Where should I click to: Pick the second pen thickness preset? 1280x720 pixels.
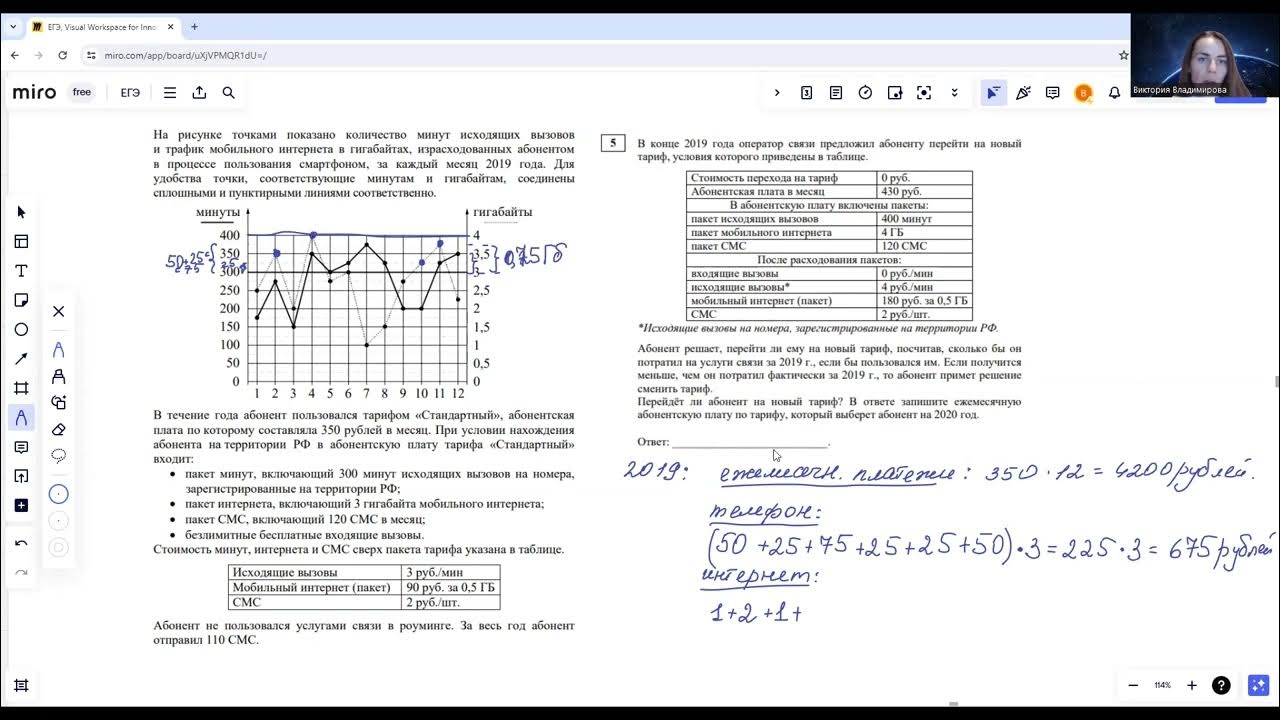pyautogui.click(x=58, y=521)
